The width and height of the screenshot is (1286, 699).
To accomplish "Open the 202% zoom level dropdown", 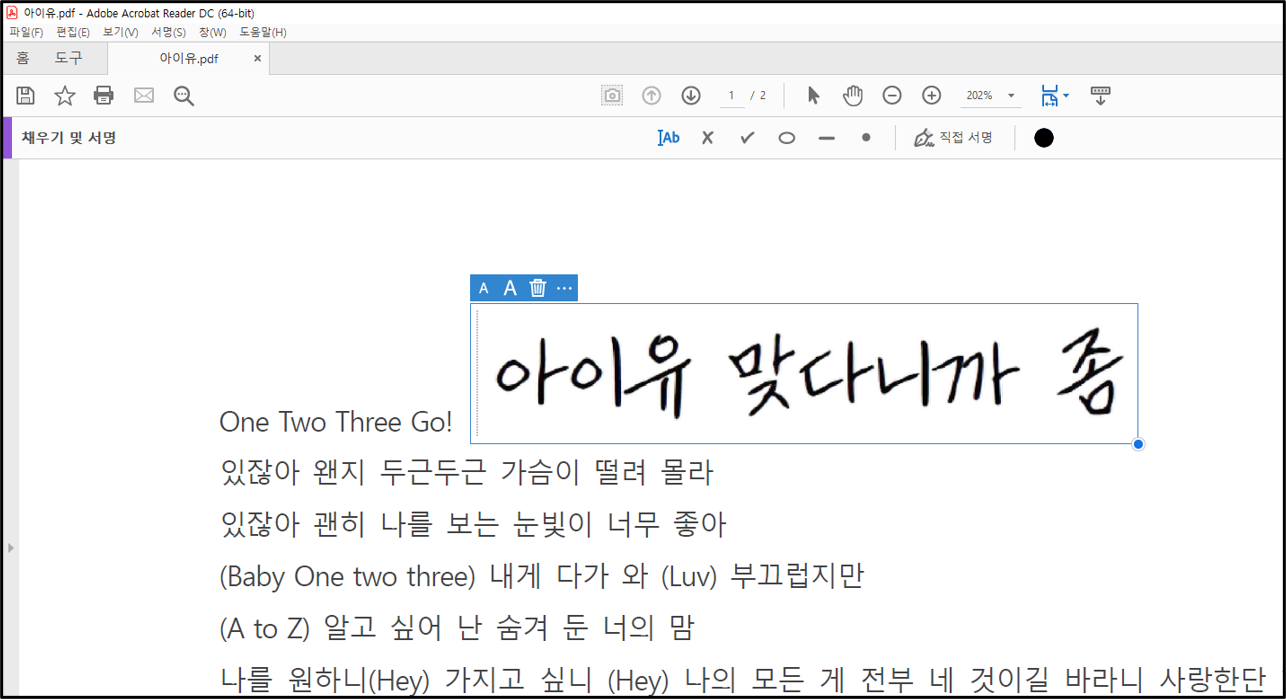I will point(991,96).
